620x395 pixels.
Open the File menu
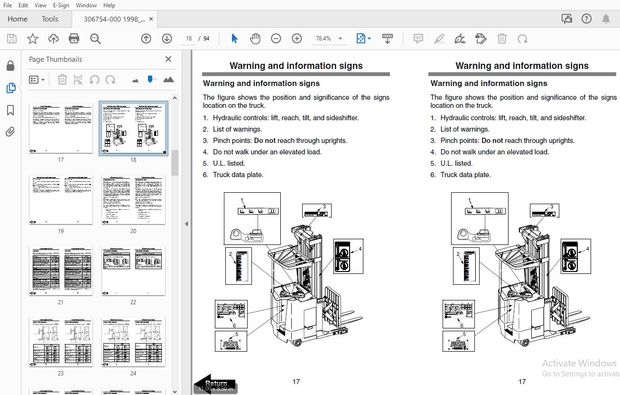click(8, 5)
